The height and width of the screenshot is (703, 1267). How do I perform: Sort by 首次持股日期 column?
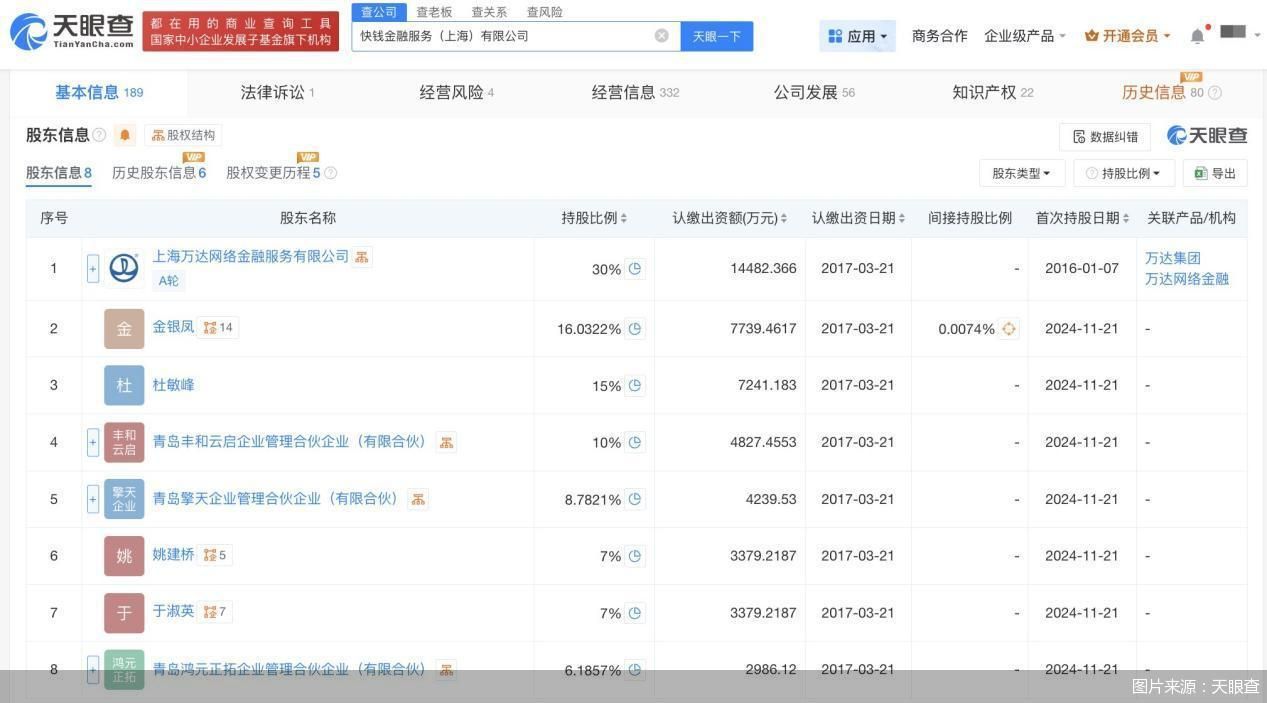tap(1082, 218)
